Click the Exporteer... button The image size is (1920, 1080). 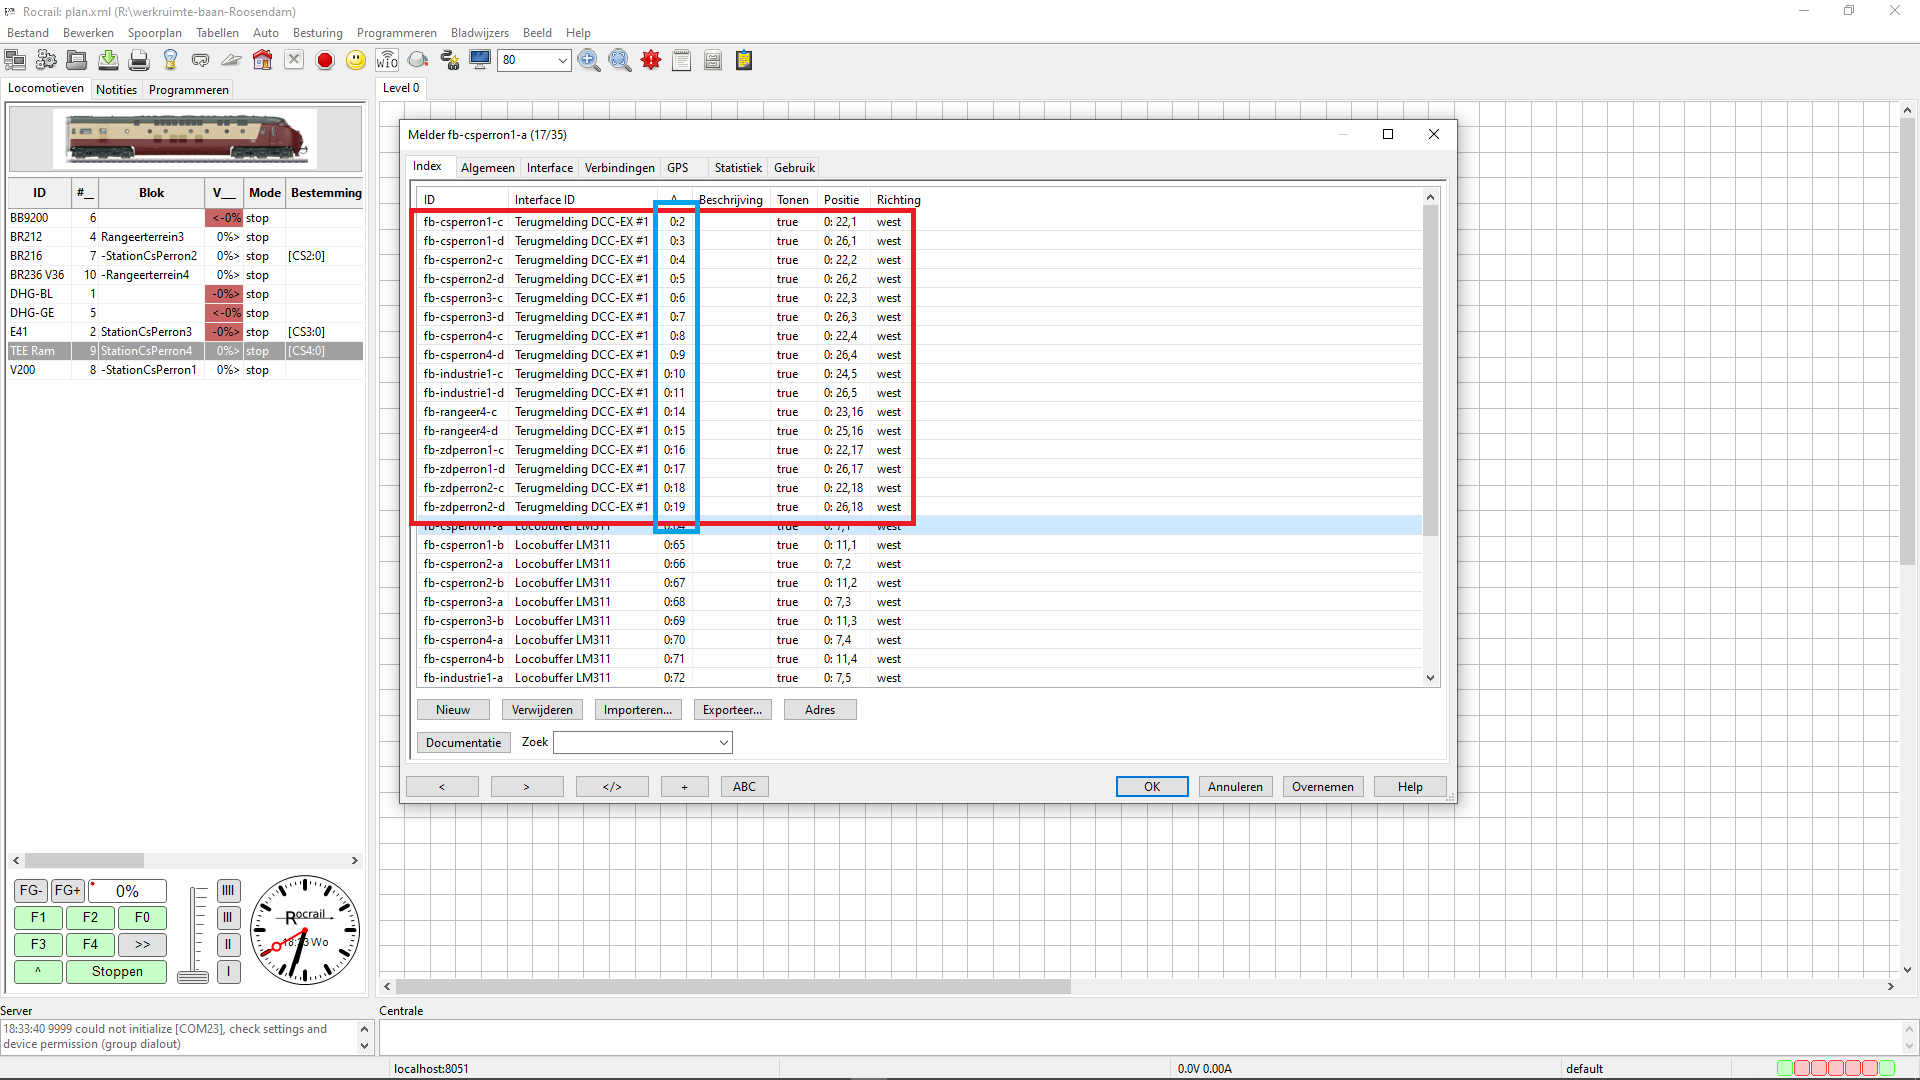(x=732, y=710)
